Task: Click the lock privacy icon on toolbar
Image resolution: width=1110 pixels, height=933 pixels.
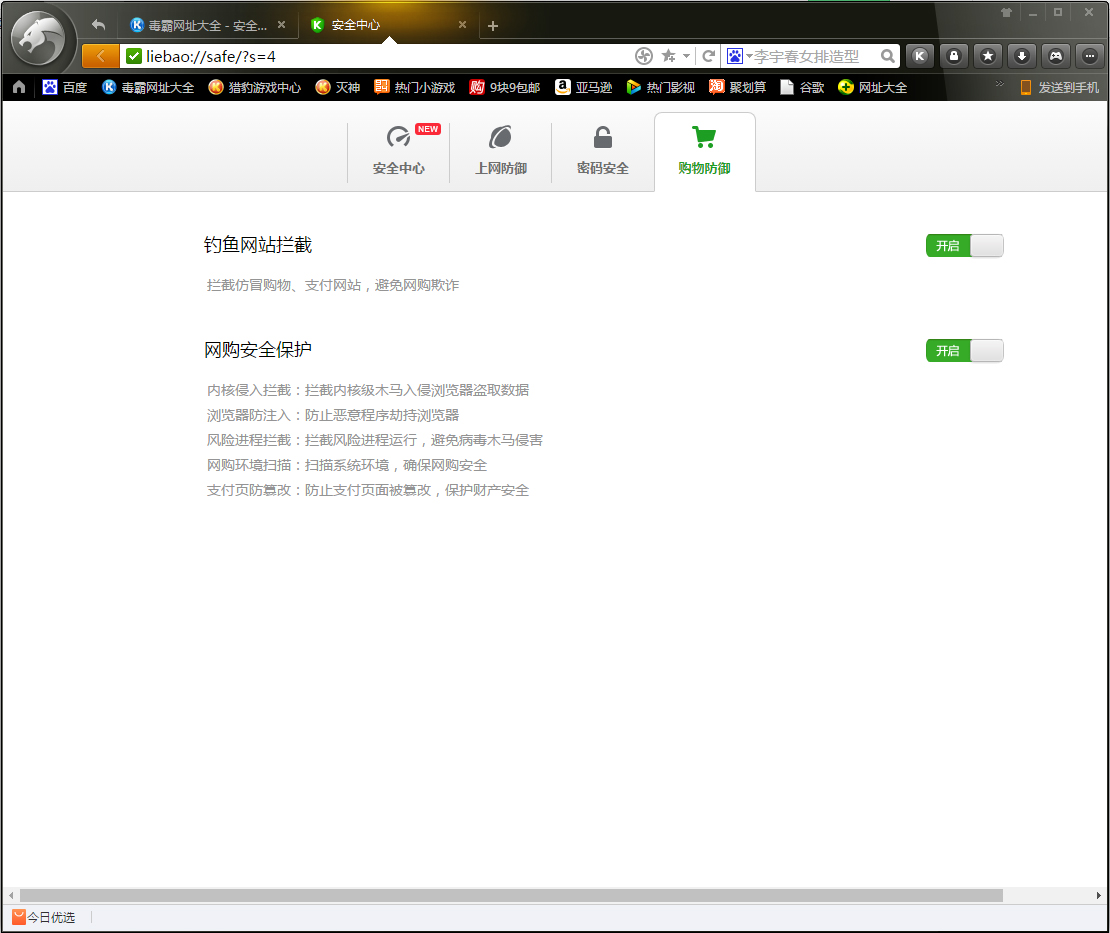Action: [953, 56]
